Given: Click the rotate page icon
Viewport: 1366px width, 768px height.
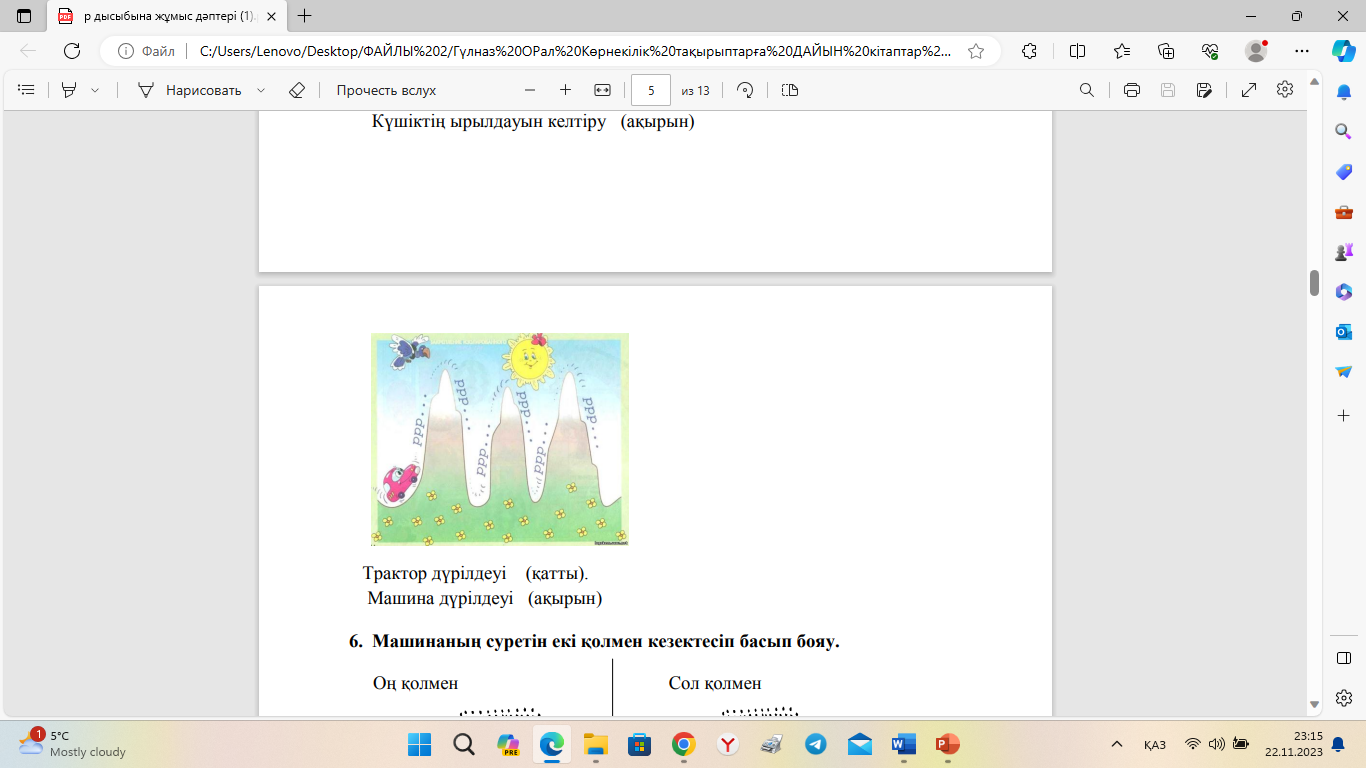Looking at the screenshot, I should click(745, 90).
